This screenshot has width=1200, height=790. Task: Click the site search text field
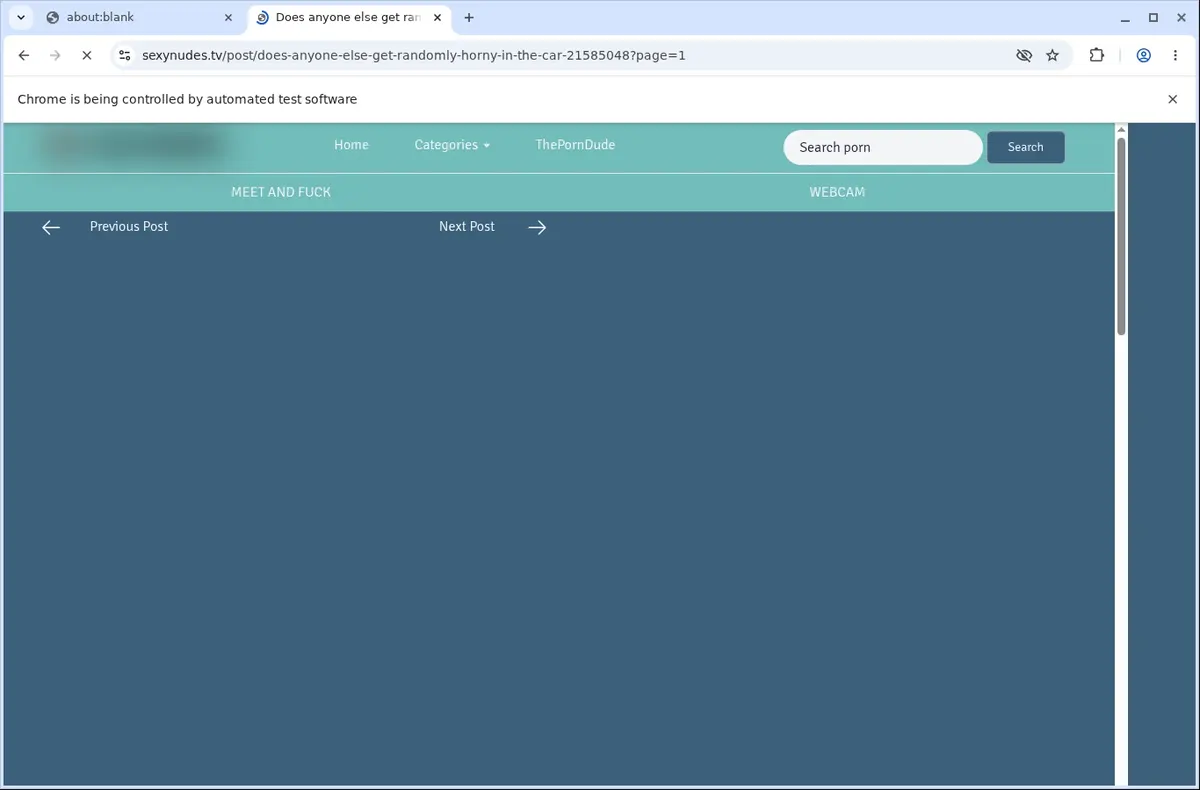[883, 147]
